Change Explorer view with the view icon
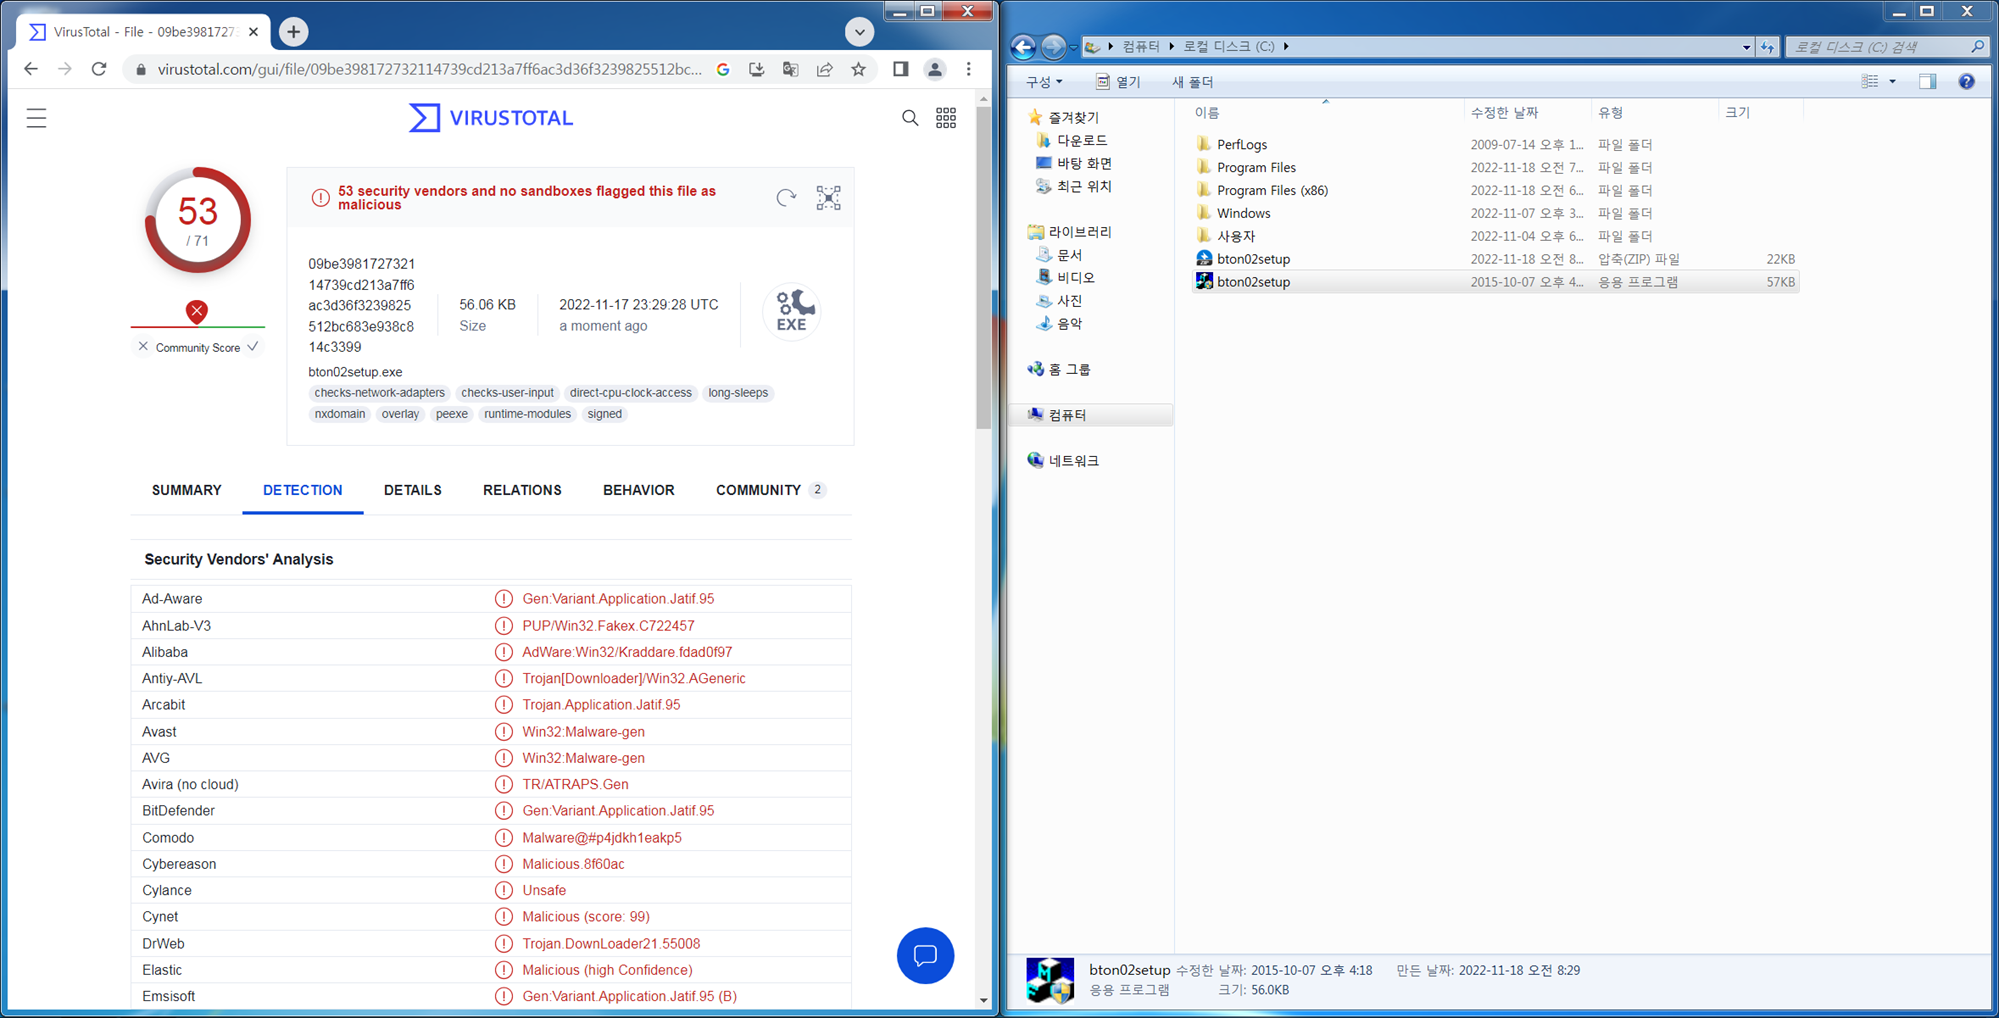Screen dimensions: 1999x1018 click(1869, 82)
